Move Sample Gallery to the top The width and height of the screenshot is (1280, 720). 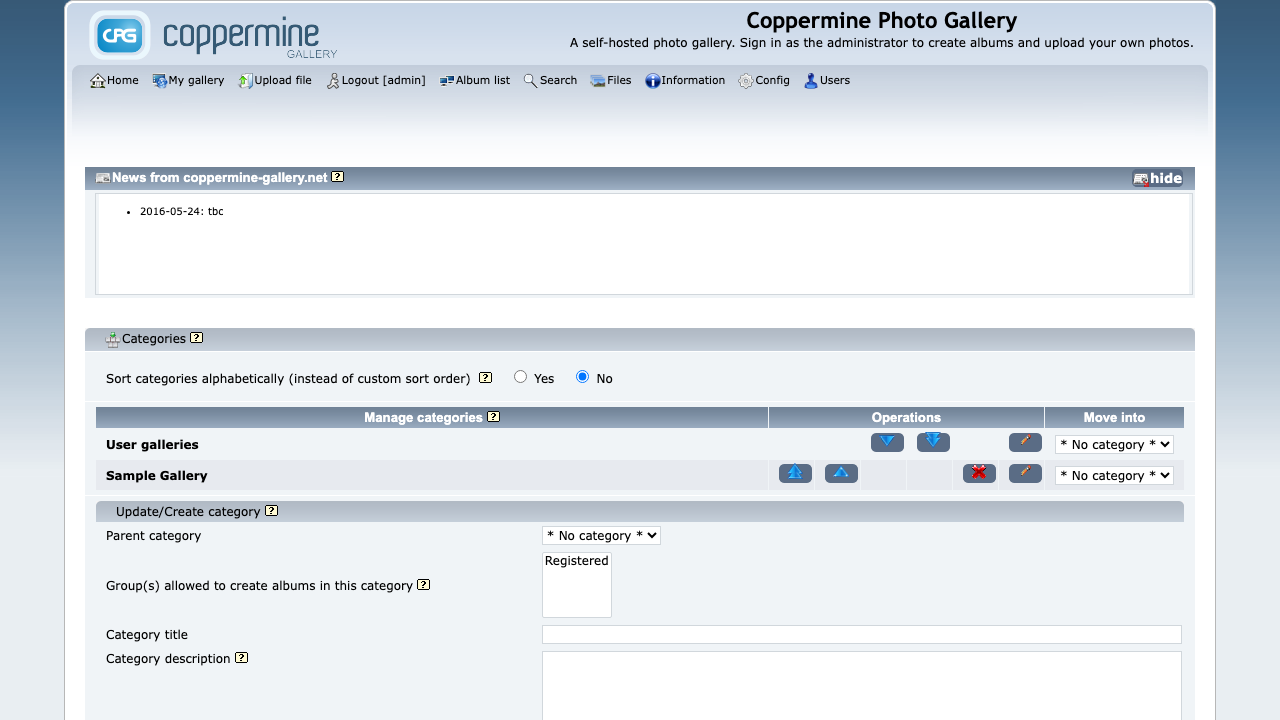[795, 473]
